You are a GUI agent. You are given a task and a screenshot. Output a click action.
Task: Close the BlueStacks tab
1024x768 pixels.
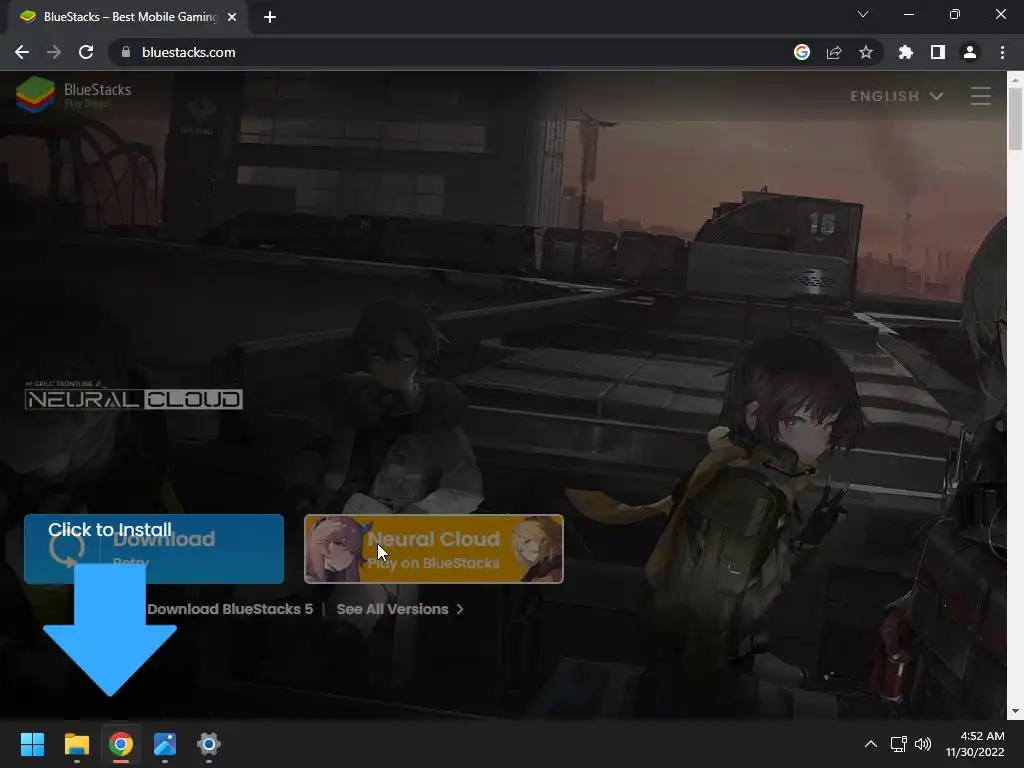pyautogui.click(x=232, y=17)
